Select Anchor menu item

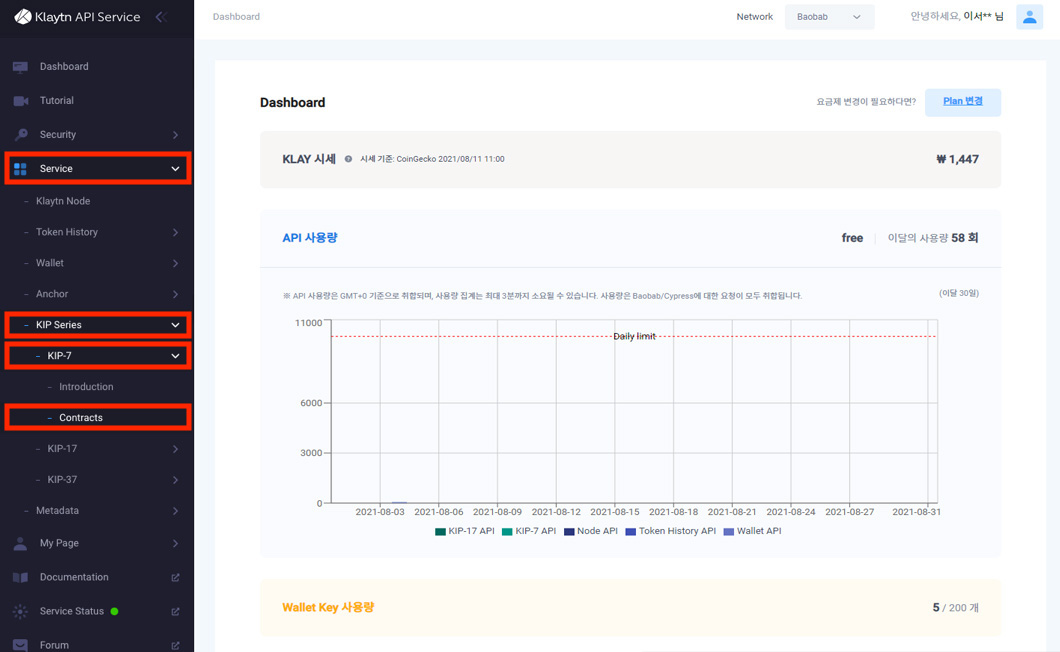click(52, 294)
